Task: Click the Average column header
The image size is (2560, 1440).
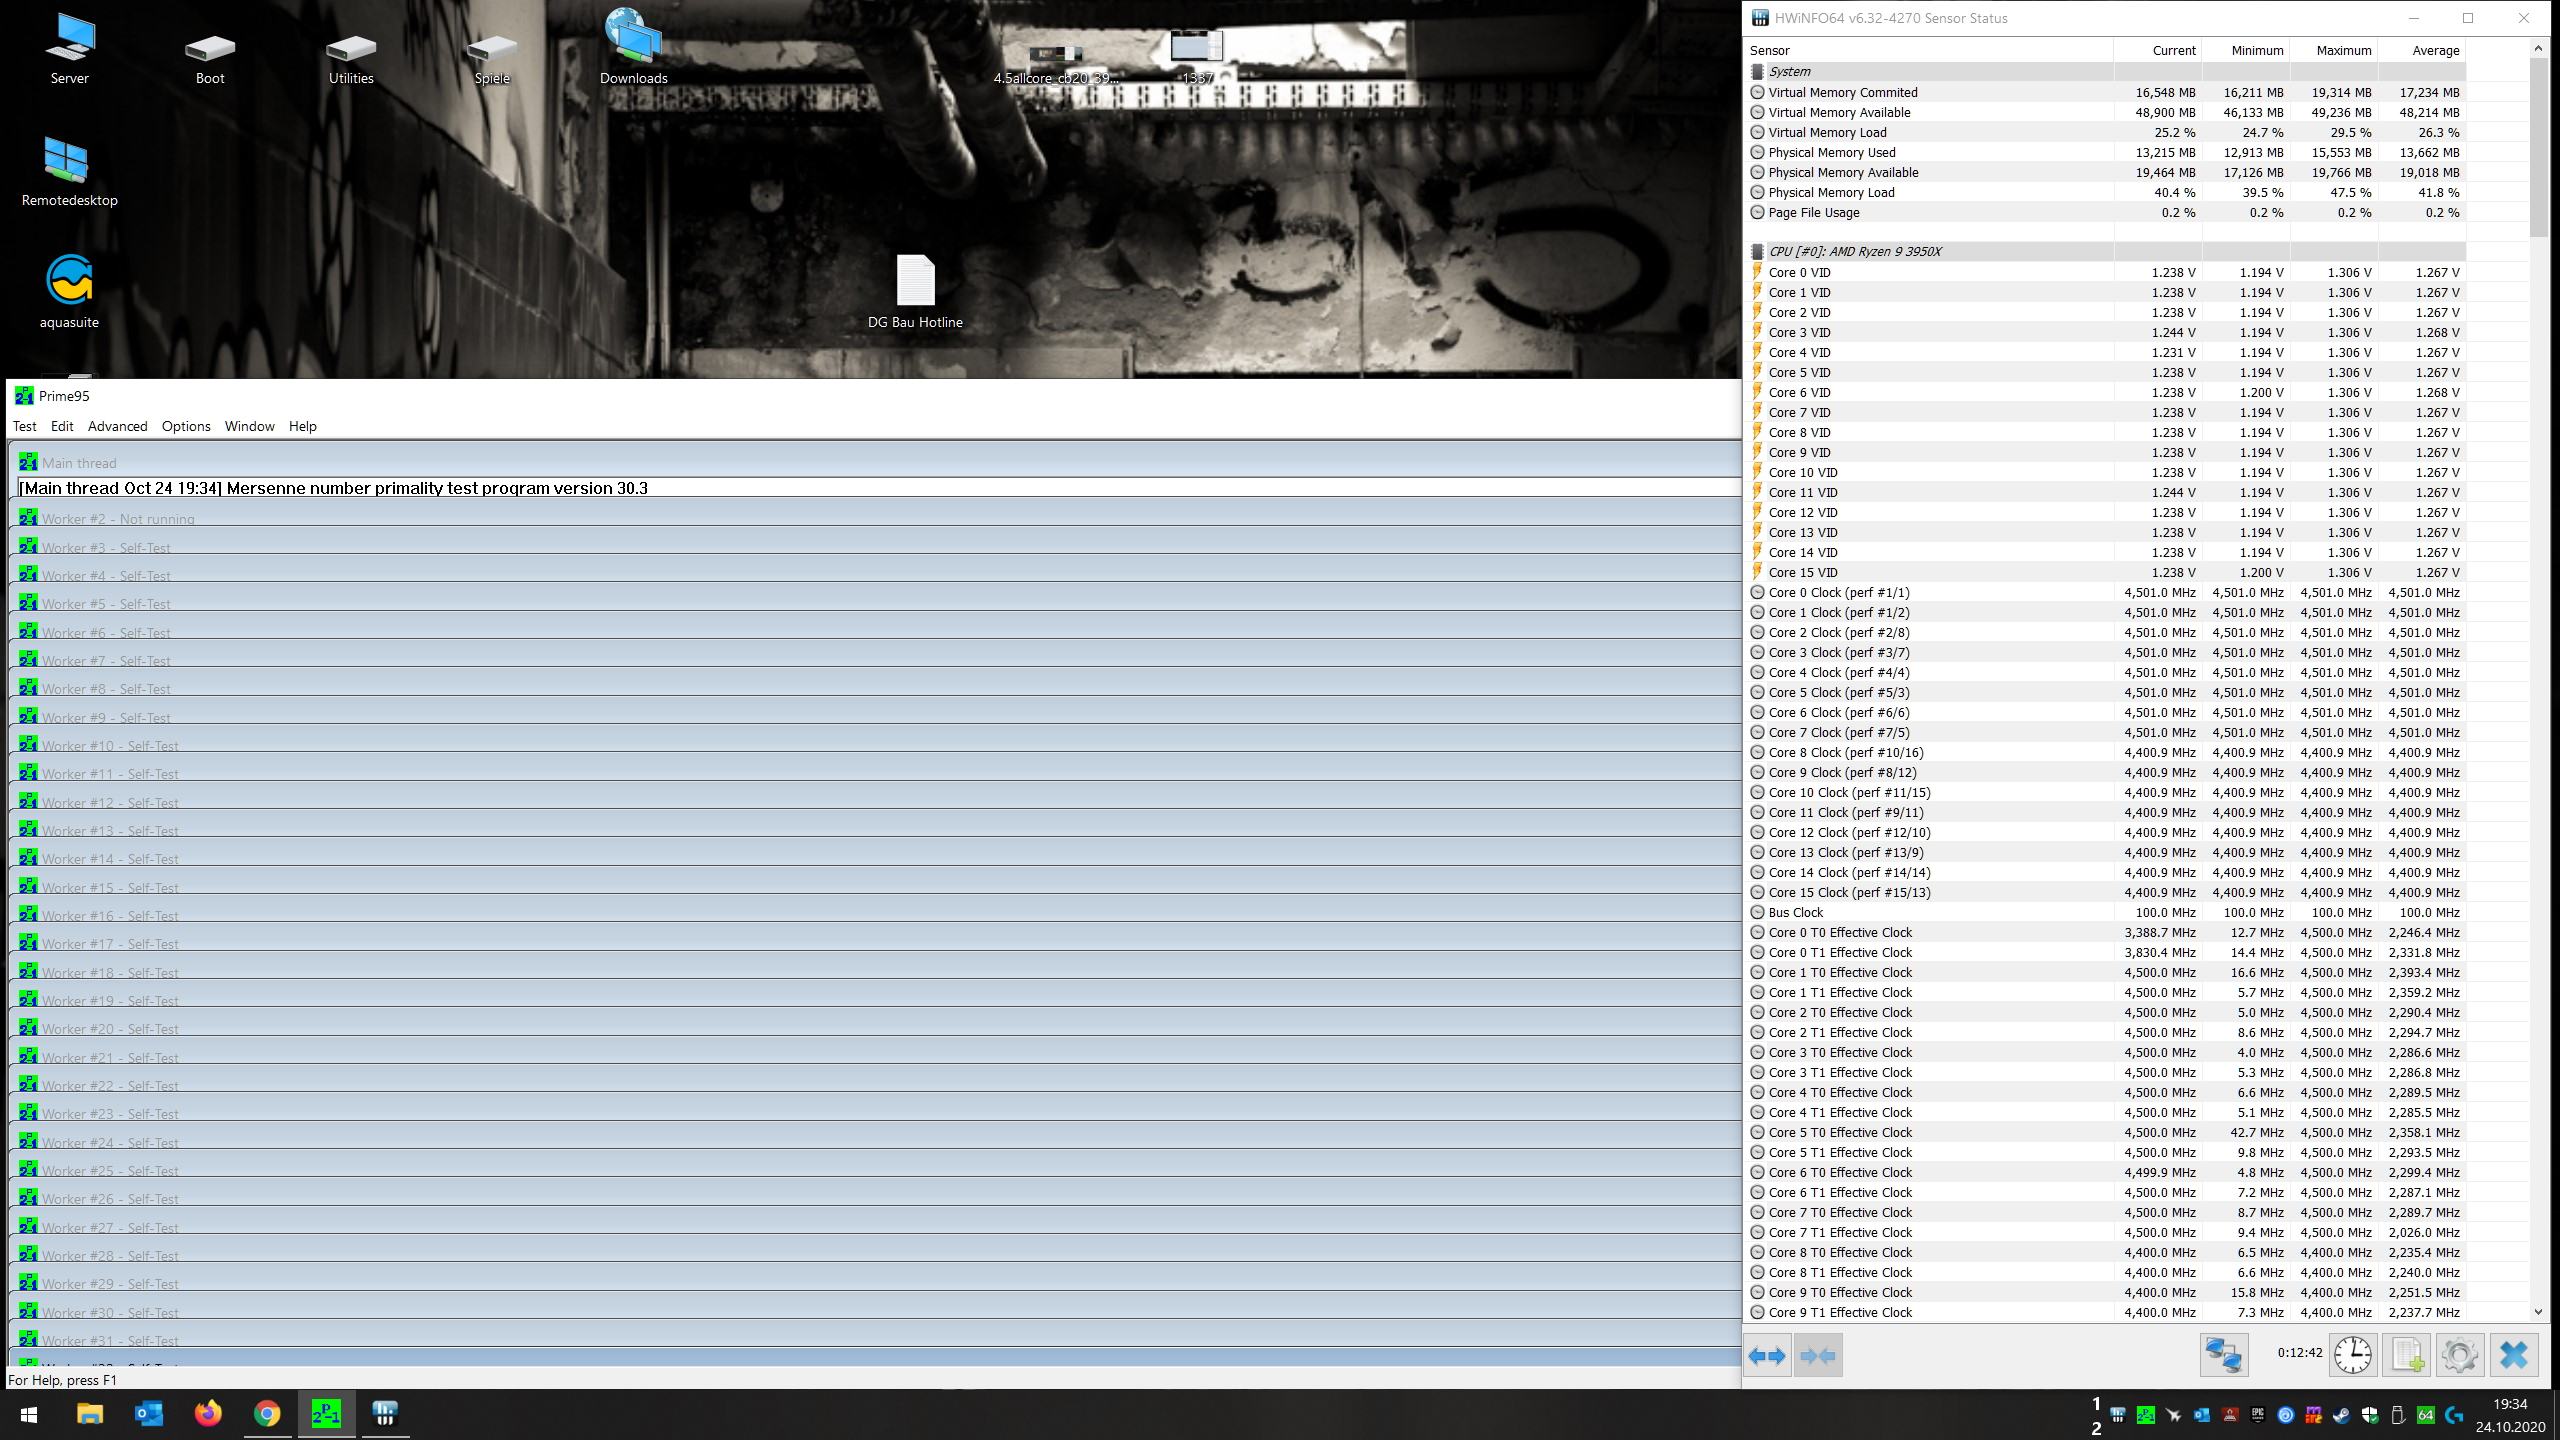Action: coord(2421,50)
